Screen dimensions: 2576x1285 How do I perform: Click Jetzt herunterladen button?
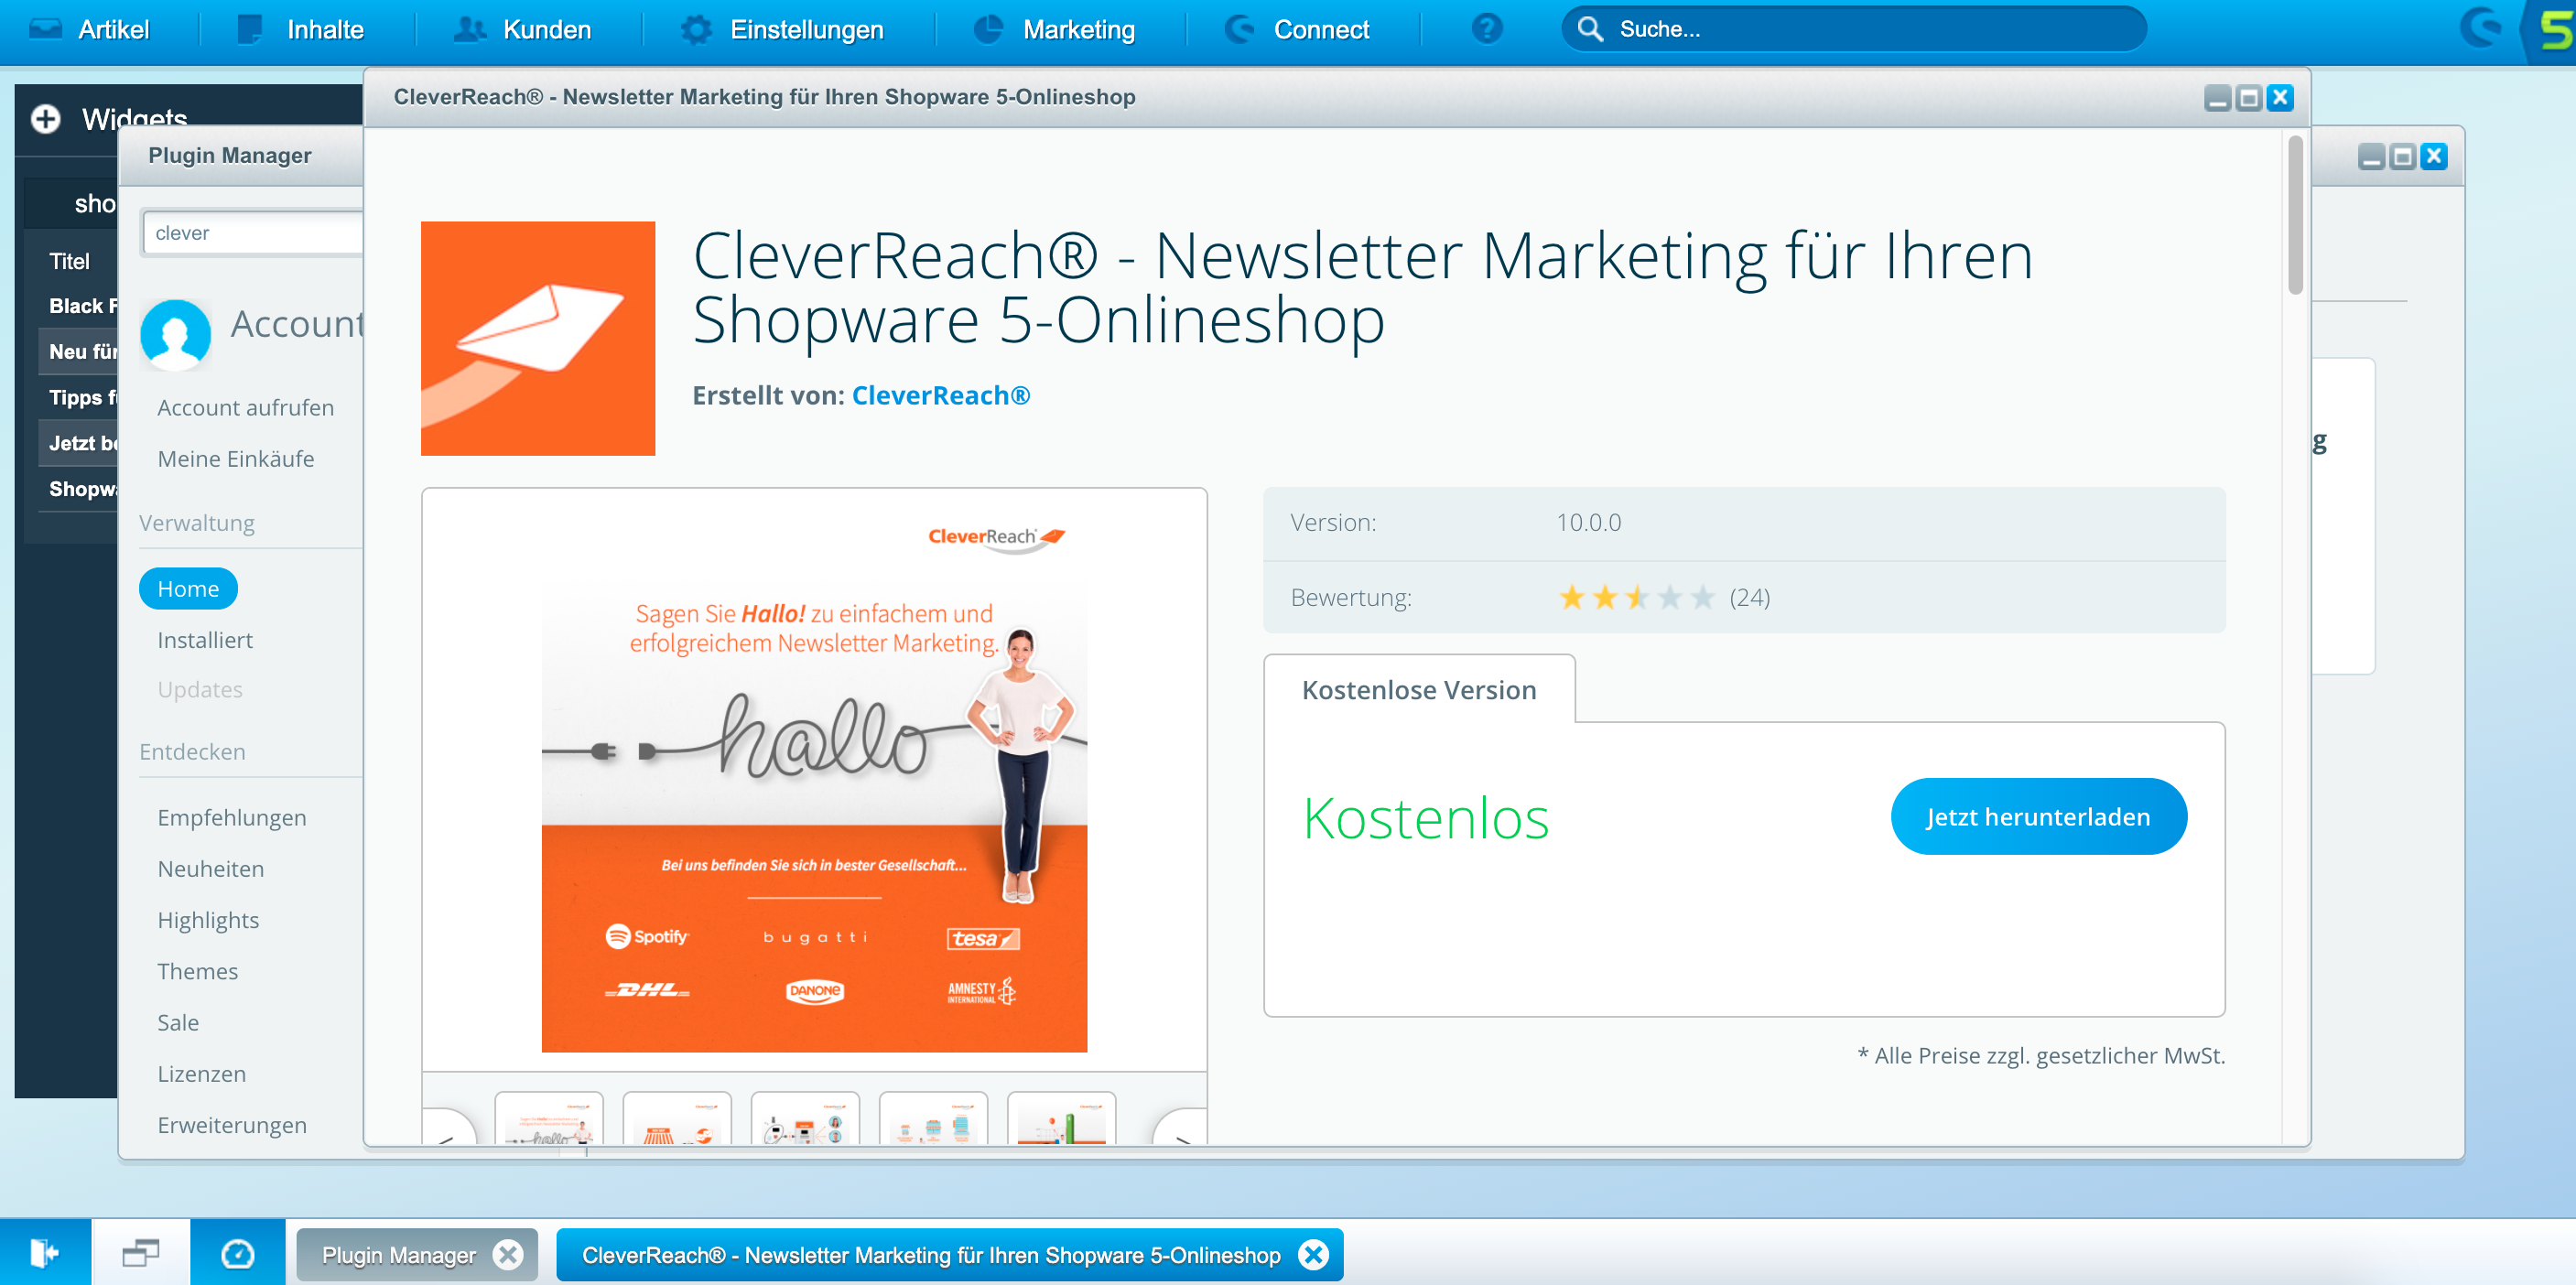pos(2038,817)
